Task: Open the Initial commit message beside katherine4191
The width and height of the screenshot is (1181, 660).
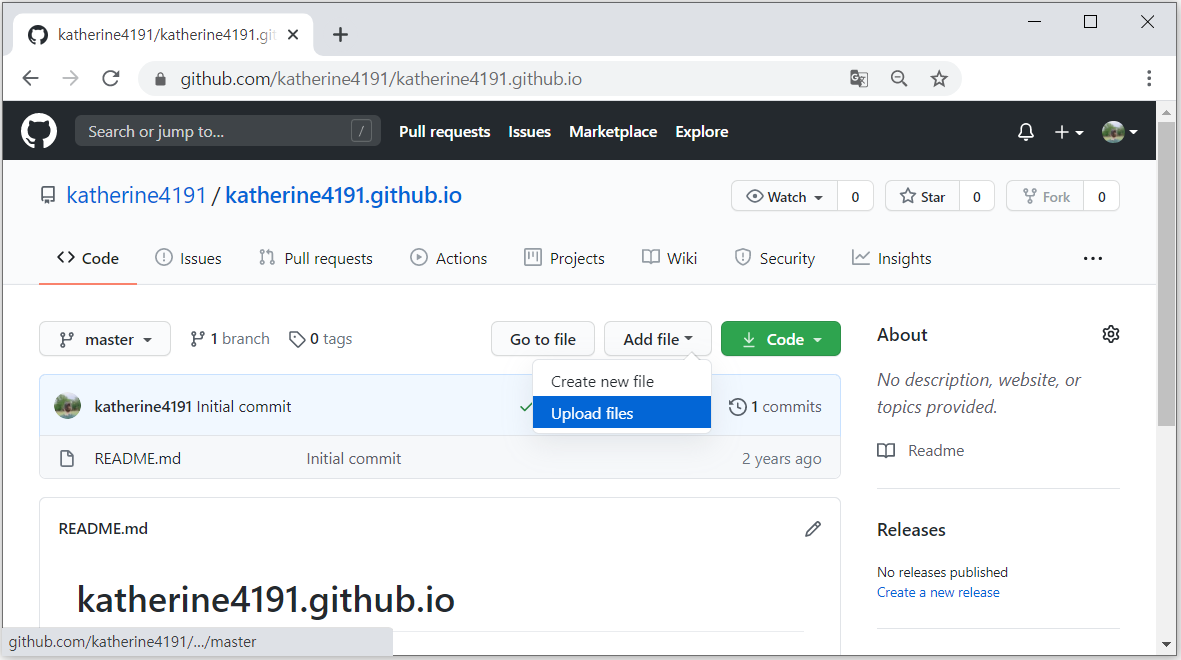Action: 244,407
